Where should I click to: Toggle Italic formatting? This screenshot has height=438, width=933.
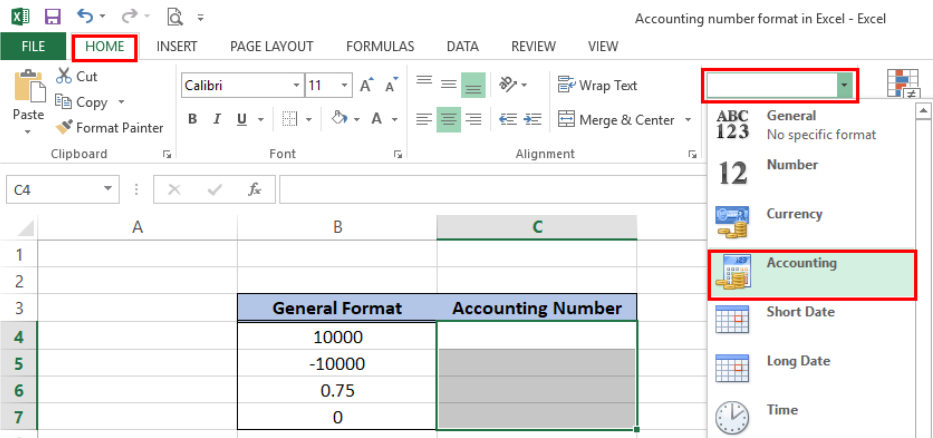217,119
